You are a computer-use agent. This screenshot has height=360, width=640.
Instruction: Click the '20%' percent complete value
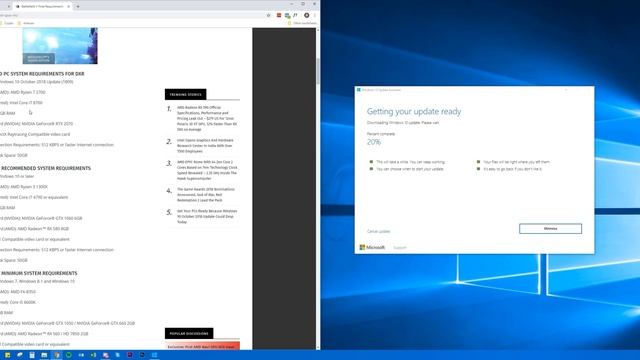(x=373, y=142)
